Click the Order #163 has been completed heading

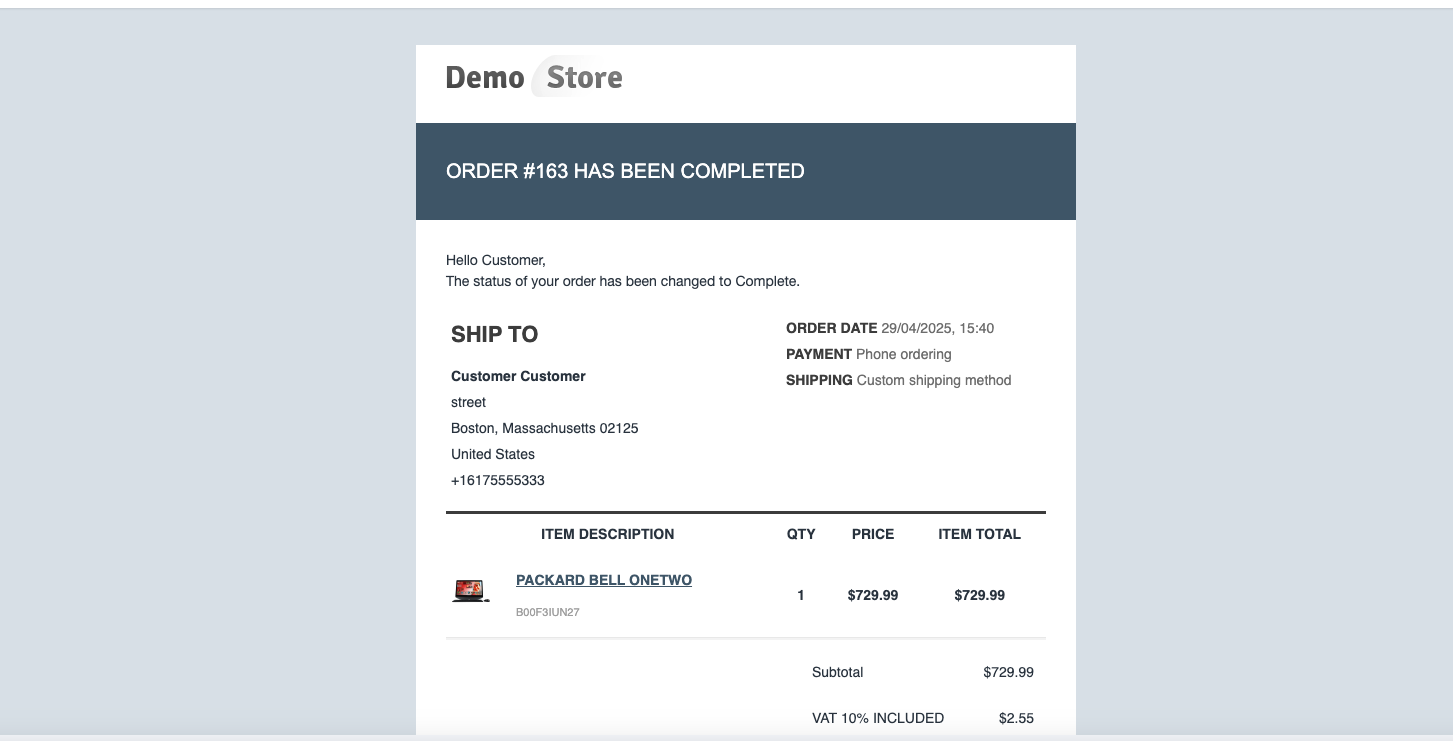[625, 171]
